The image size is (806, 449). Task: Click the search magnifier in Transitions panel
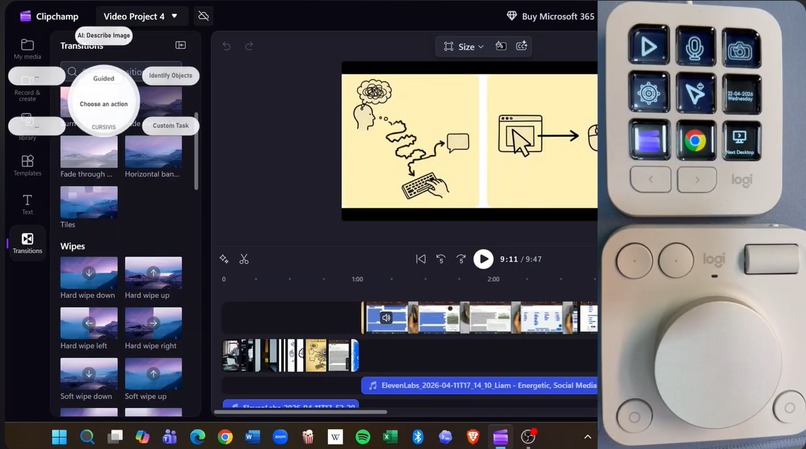[72, 71]
